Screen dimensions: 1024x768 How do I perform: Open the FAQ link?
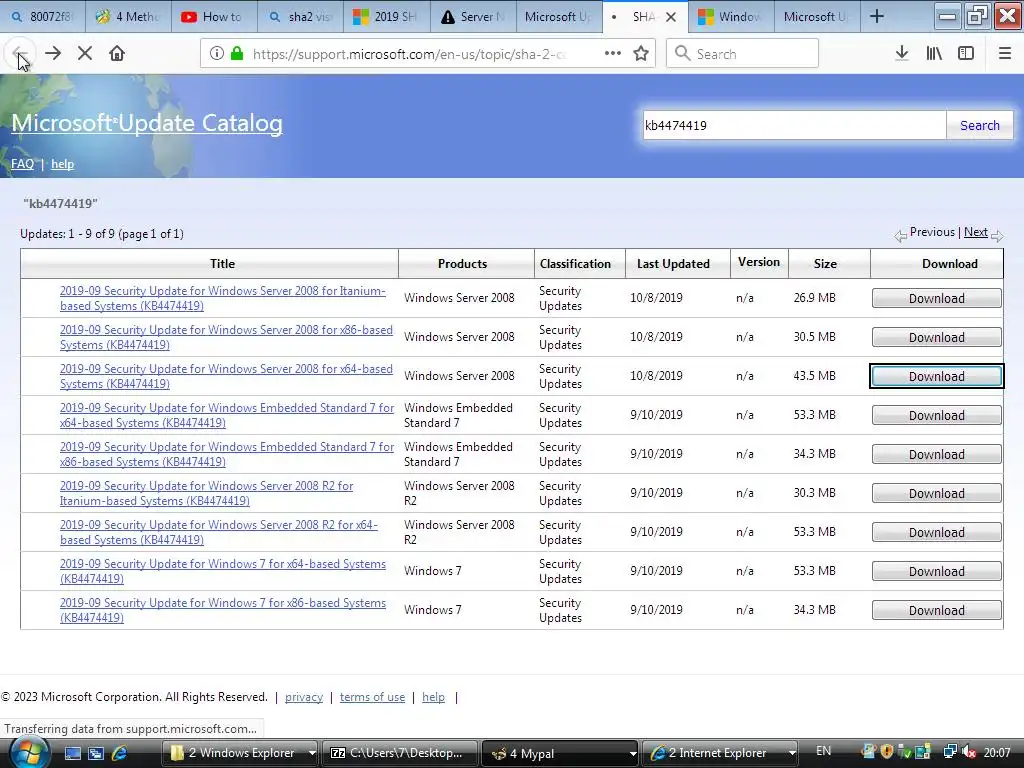pos(22,164)
